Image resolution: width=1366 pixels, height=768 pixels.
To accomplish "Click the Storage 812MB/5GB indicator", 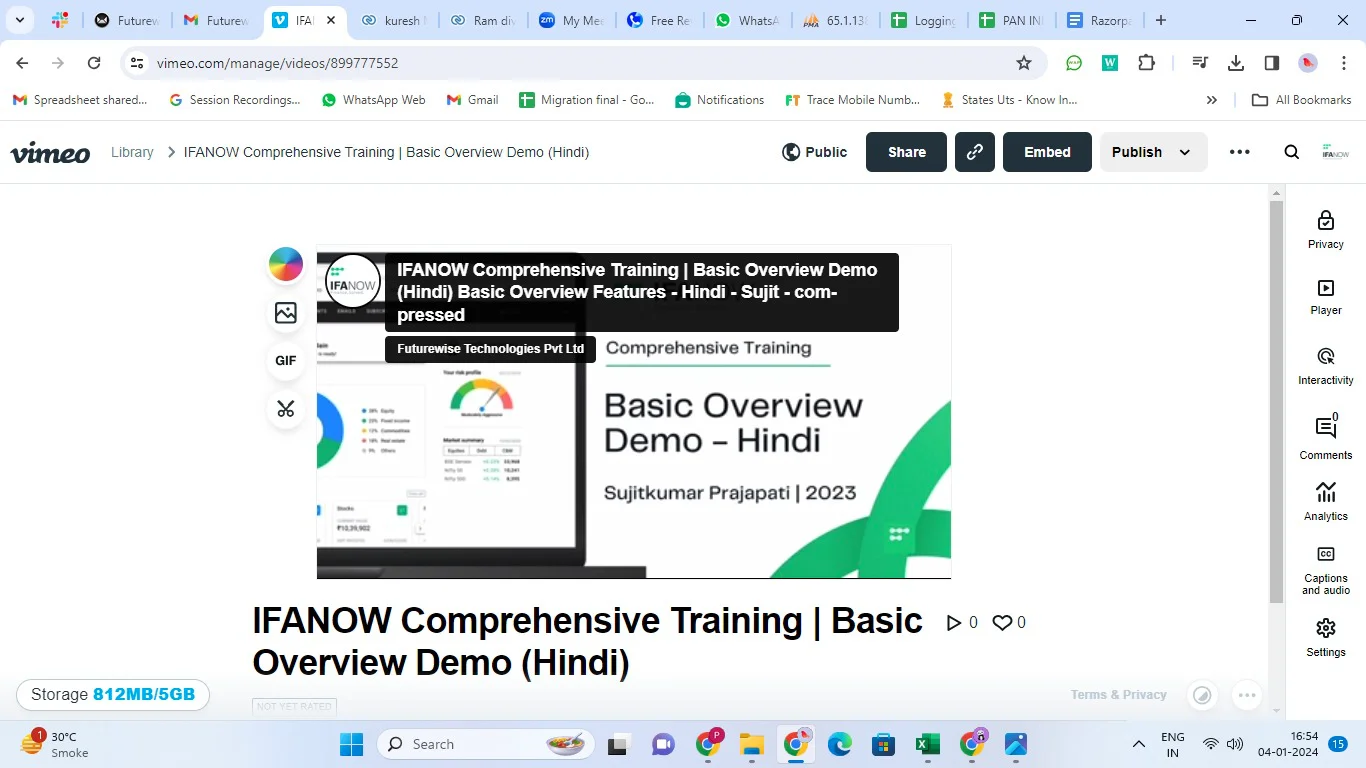I will [113, 695].
